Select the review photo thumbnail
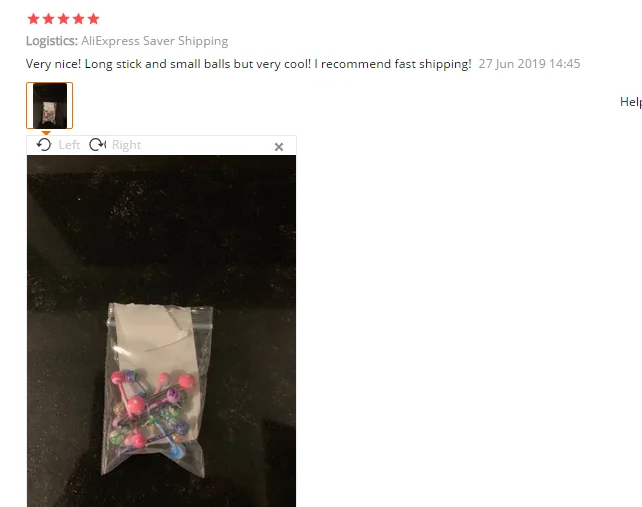642x507 pixels. click(x=50, y=106)
